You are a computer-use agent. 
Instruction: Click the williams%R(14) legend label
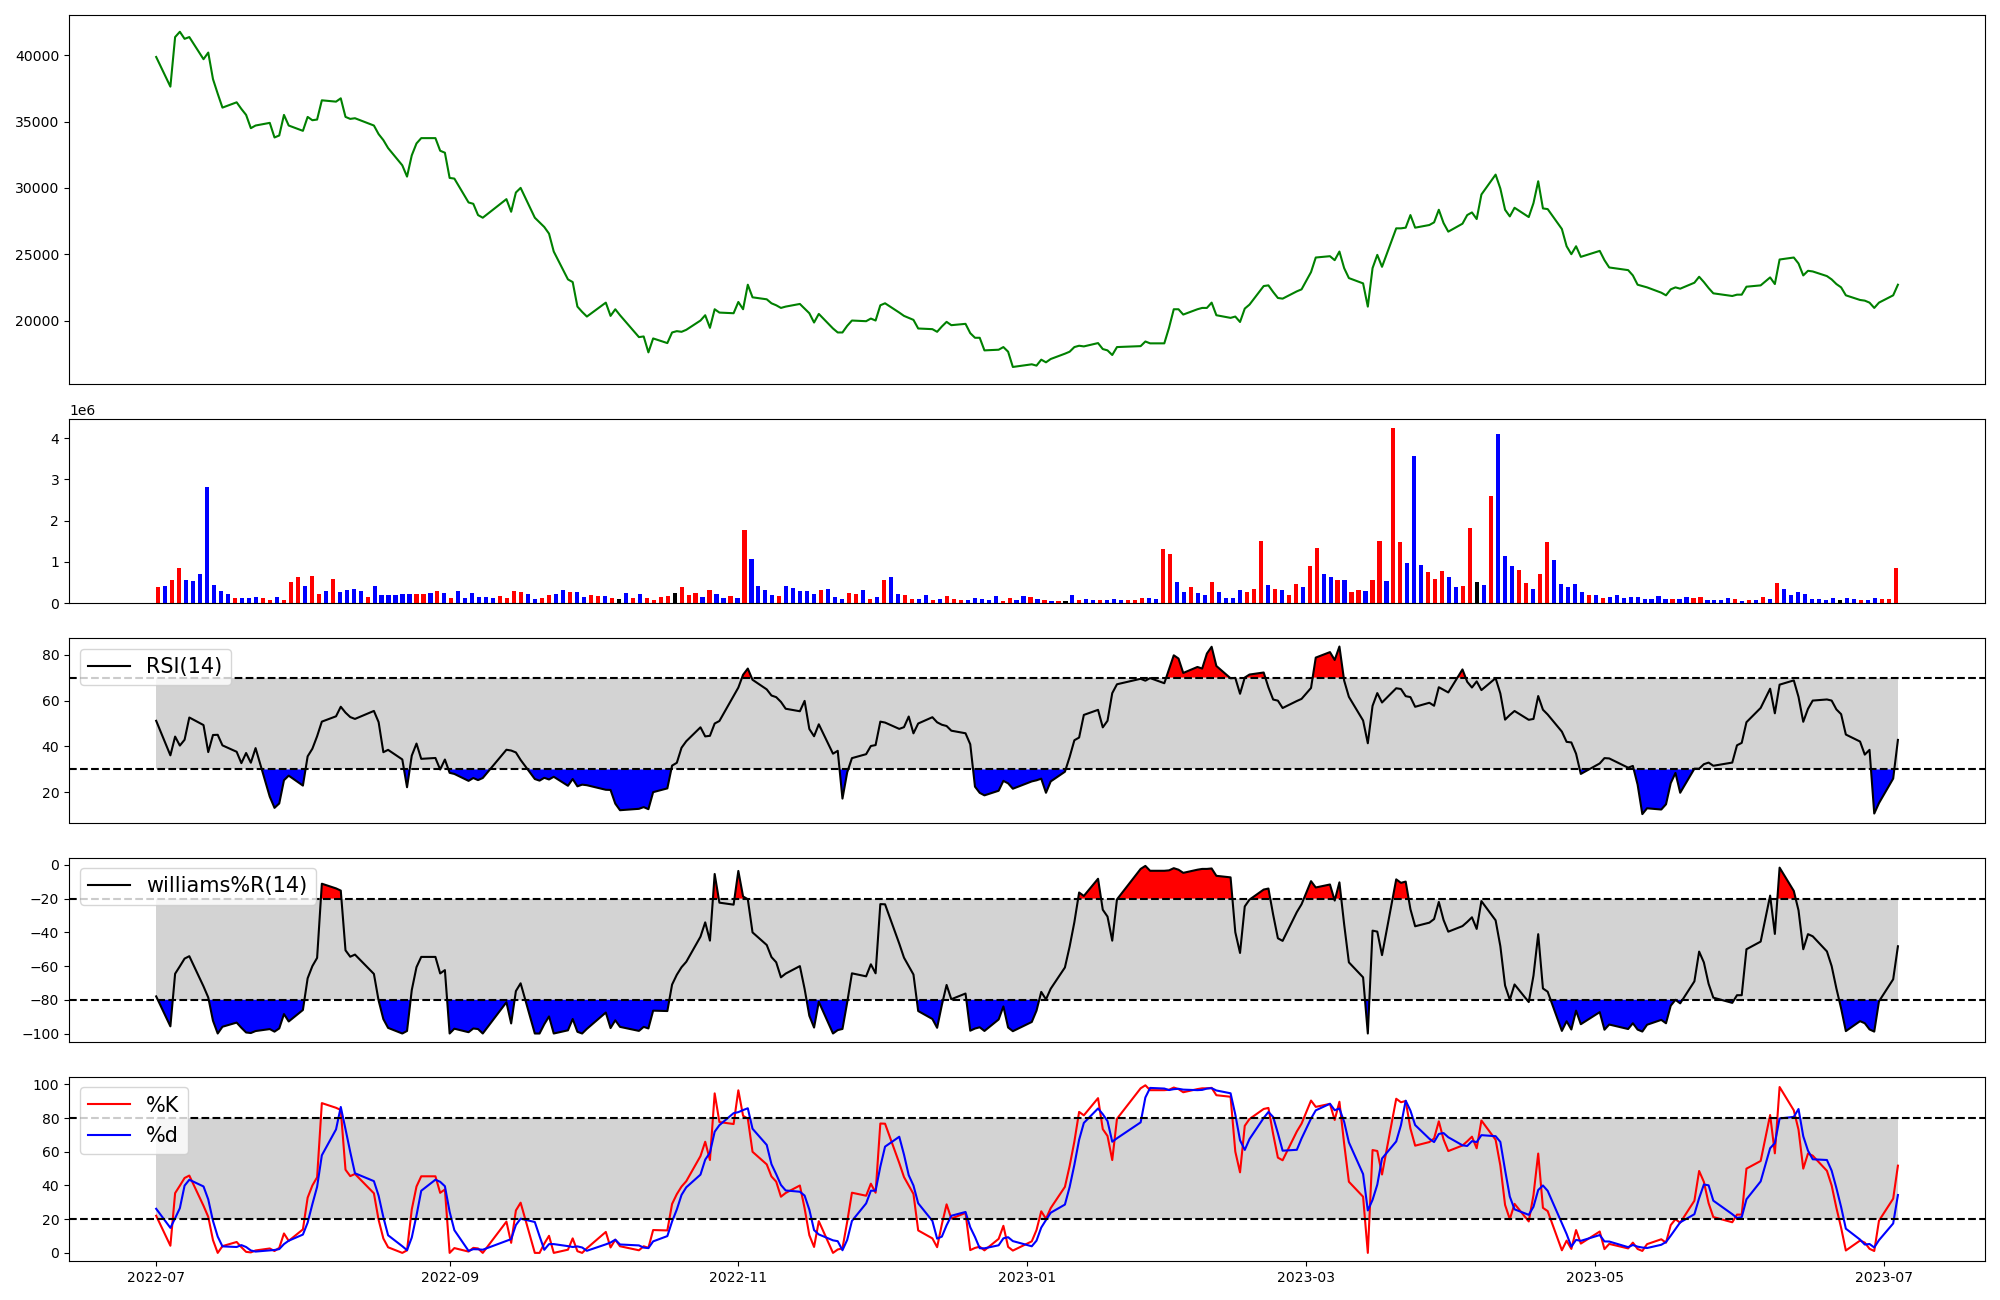tap(226, 885)
